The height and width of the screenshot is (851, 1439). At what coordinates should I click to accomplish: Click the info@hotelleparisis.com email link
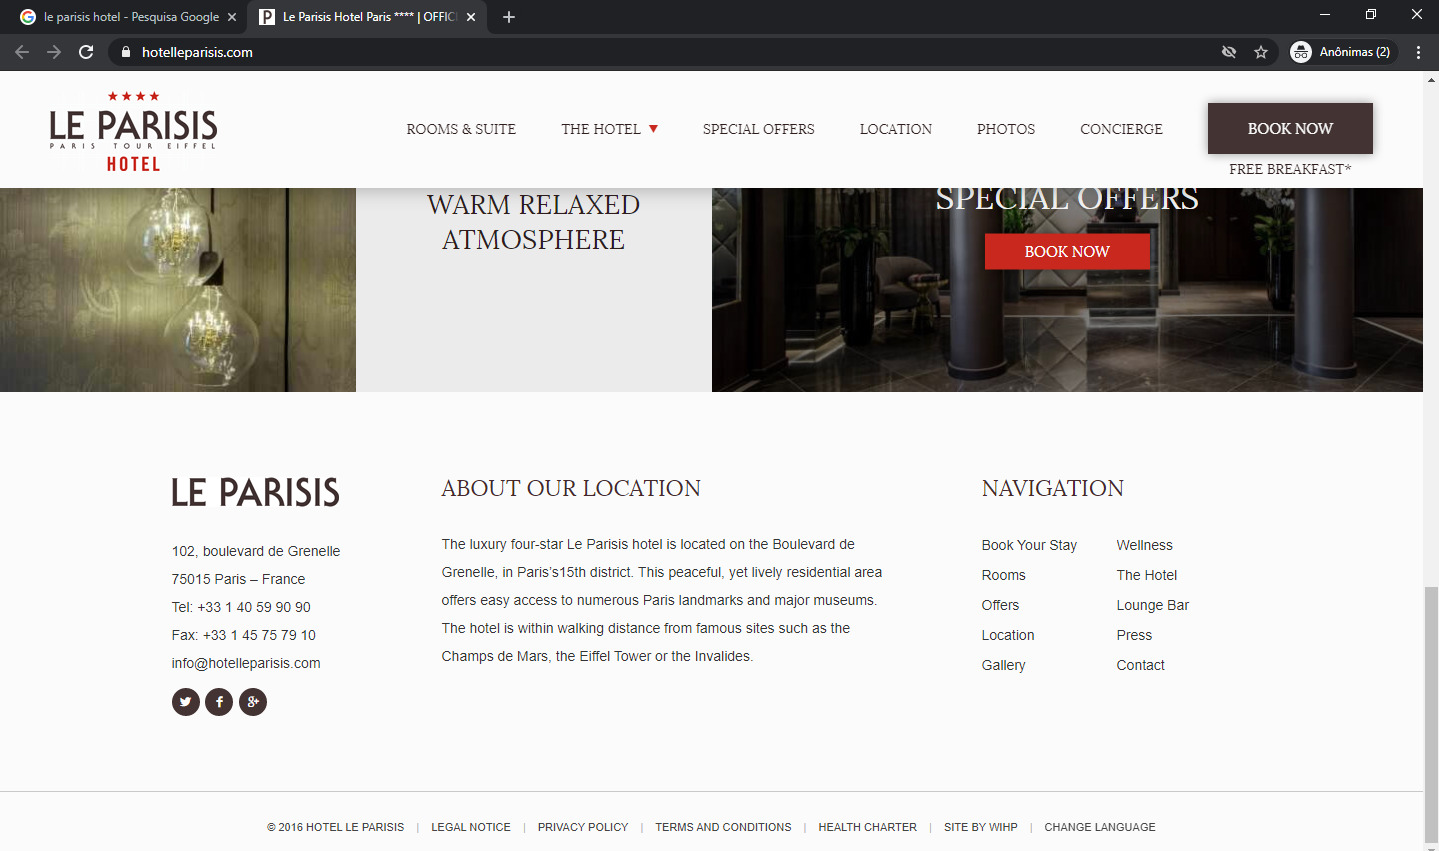point(246,663)
